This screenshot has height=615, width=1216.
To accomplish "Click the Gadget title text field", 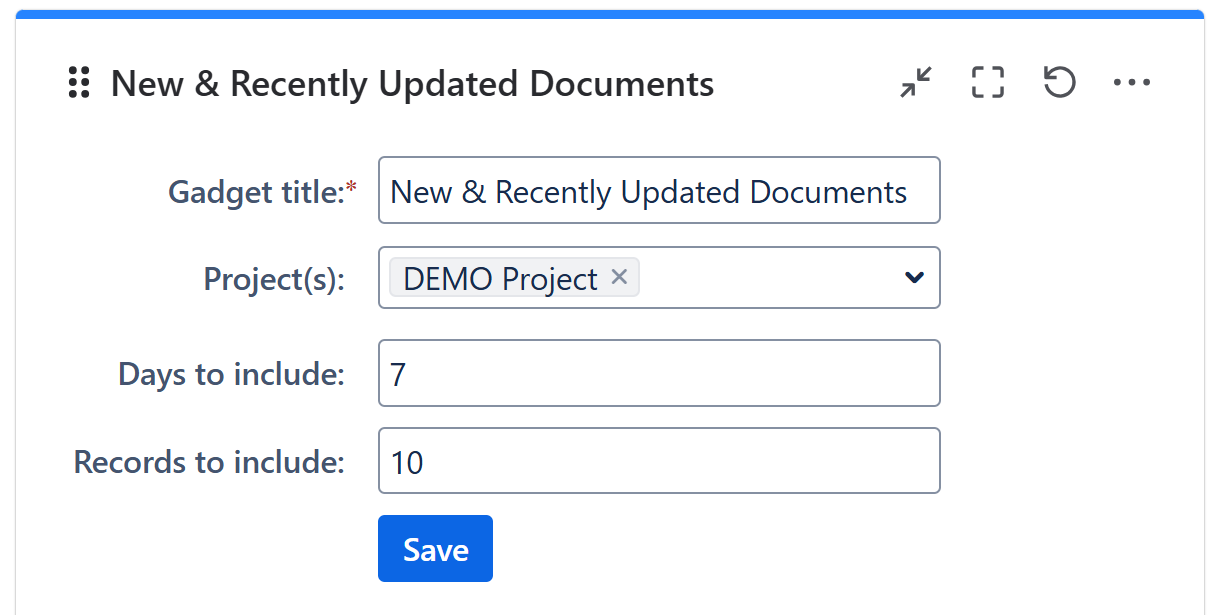I will [x=659, y=191].
